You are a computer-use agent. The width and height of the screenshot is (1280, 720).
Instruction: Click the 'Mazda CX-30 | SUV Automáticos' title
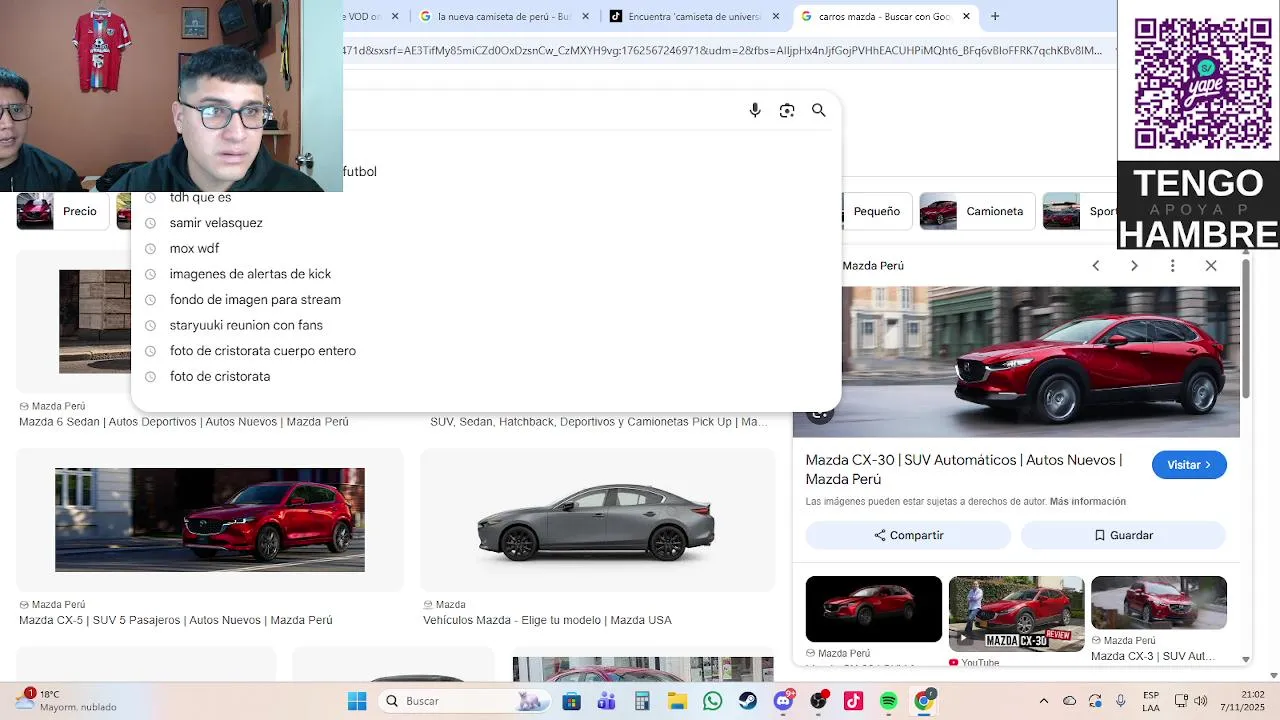964,470
